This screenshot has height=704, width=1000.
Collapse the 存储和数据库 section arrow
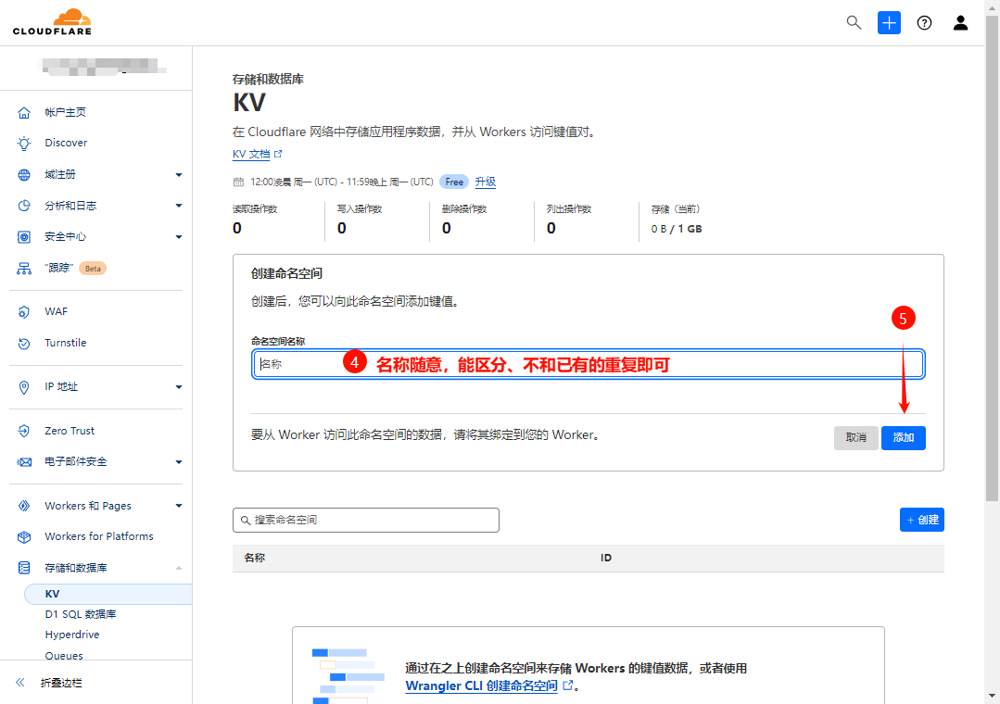pyautogui.click(x=179, y=568)
